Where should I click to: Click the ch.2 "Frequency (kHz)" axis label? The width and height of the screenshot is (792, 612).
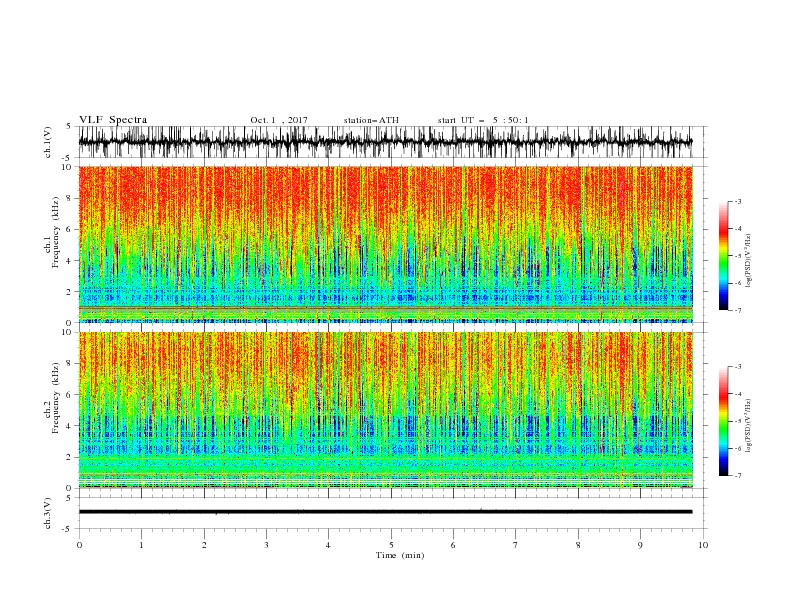[54, 398]
